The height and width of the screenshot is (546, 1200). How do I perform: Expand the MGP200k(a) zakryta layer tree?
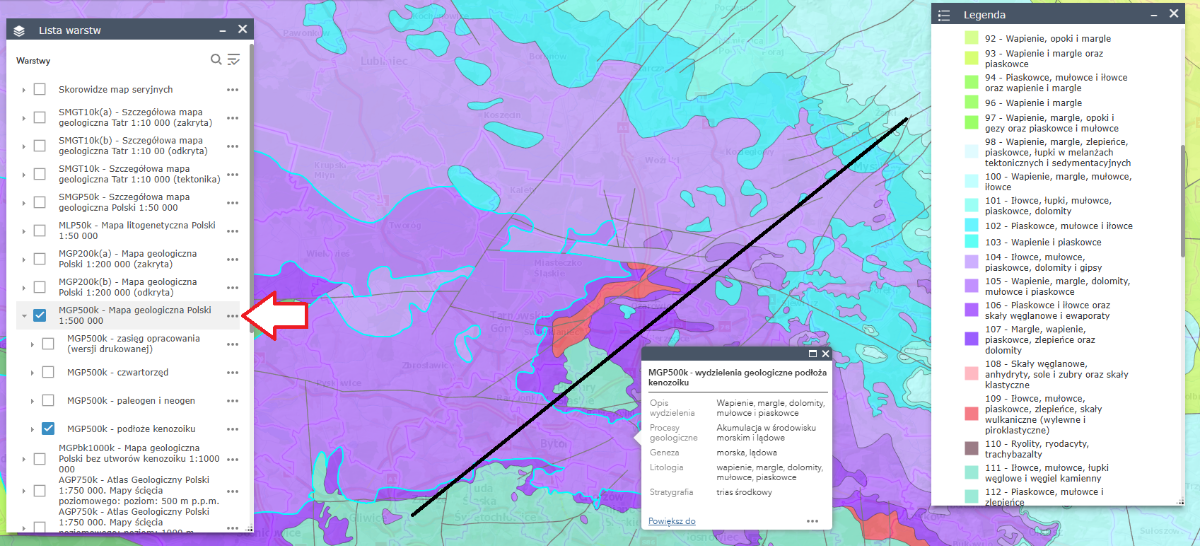pyautogui.click(x=24, y=260)
